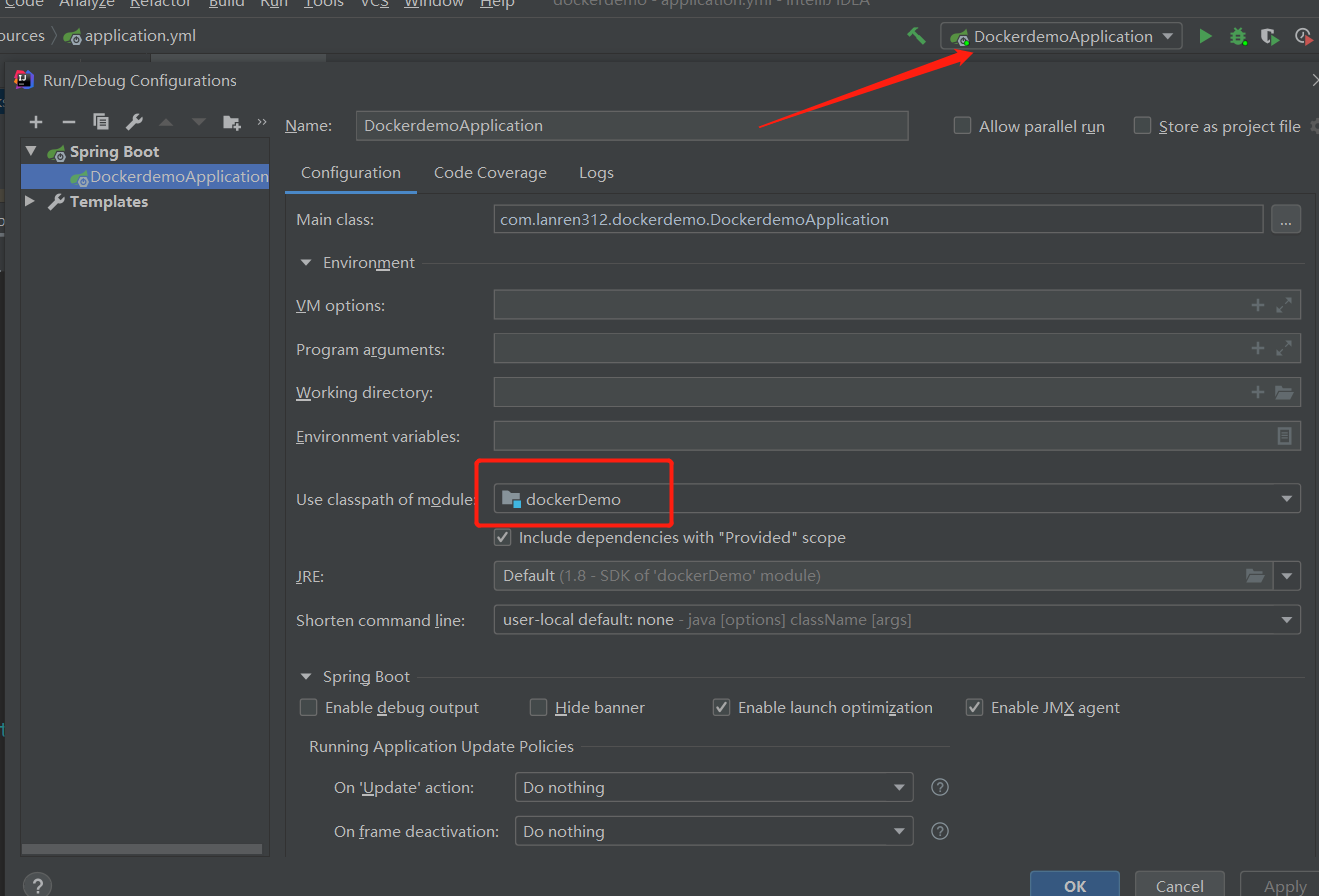
Task: Open Shorten command line dropdown
Action: click(x=897, y=620)
